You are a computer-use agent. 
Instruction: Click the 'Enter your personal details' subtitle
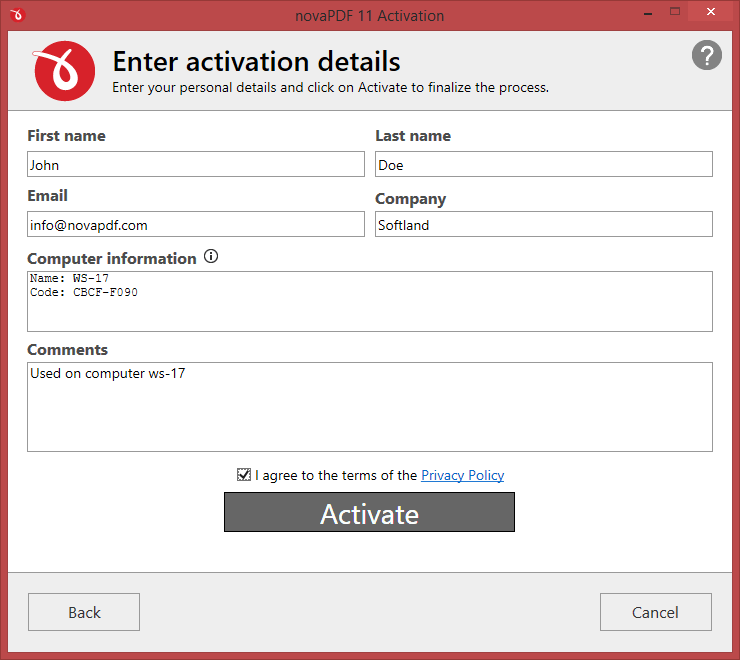330,88
